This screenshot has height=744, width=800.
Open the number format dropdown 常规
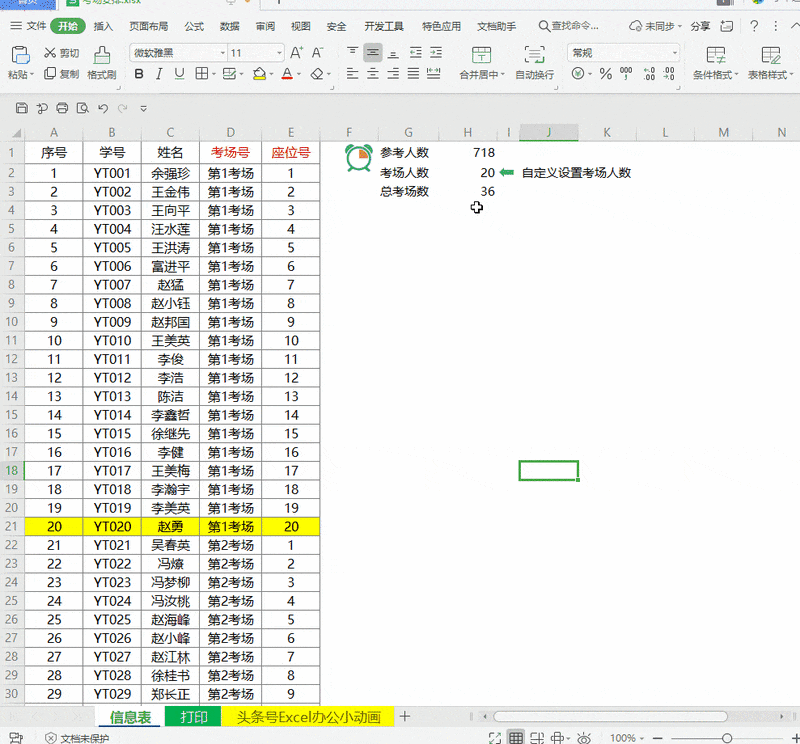(624, 52)
